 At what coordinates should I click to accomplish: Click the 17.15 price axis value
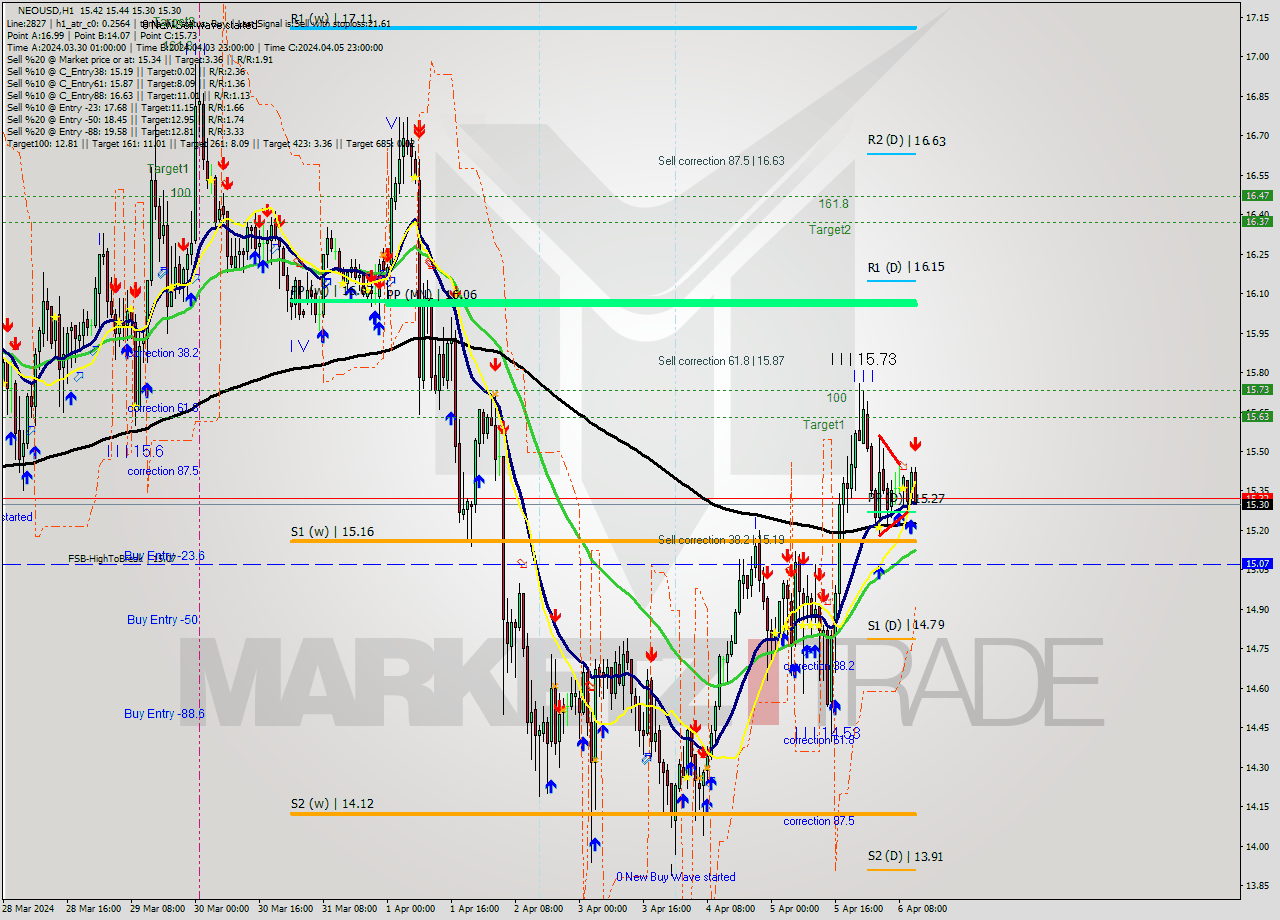1258,18
